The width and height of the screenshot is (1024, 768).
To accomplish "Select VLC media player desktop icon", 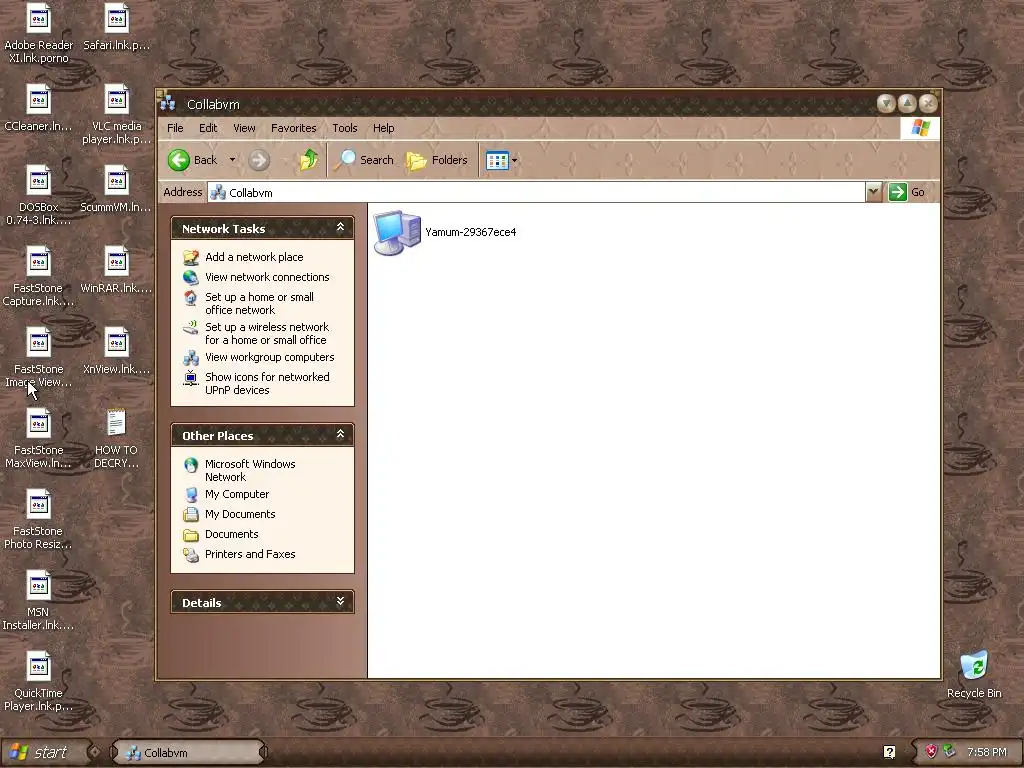I will click(116, 115).
